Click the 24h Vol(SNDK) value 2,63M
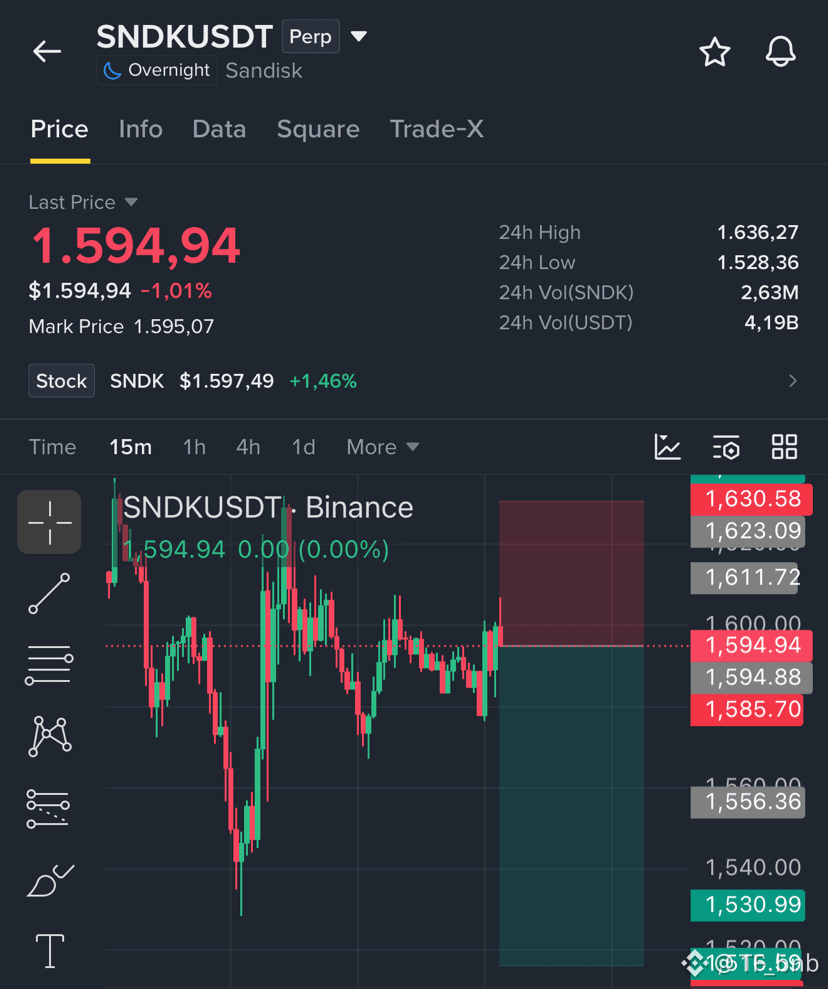The image size is (828, 989). tap(769, 293)
